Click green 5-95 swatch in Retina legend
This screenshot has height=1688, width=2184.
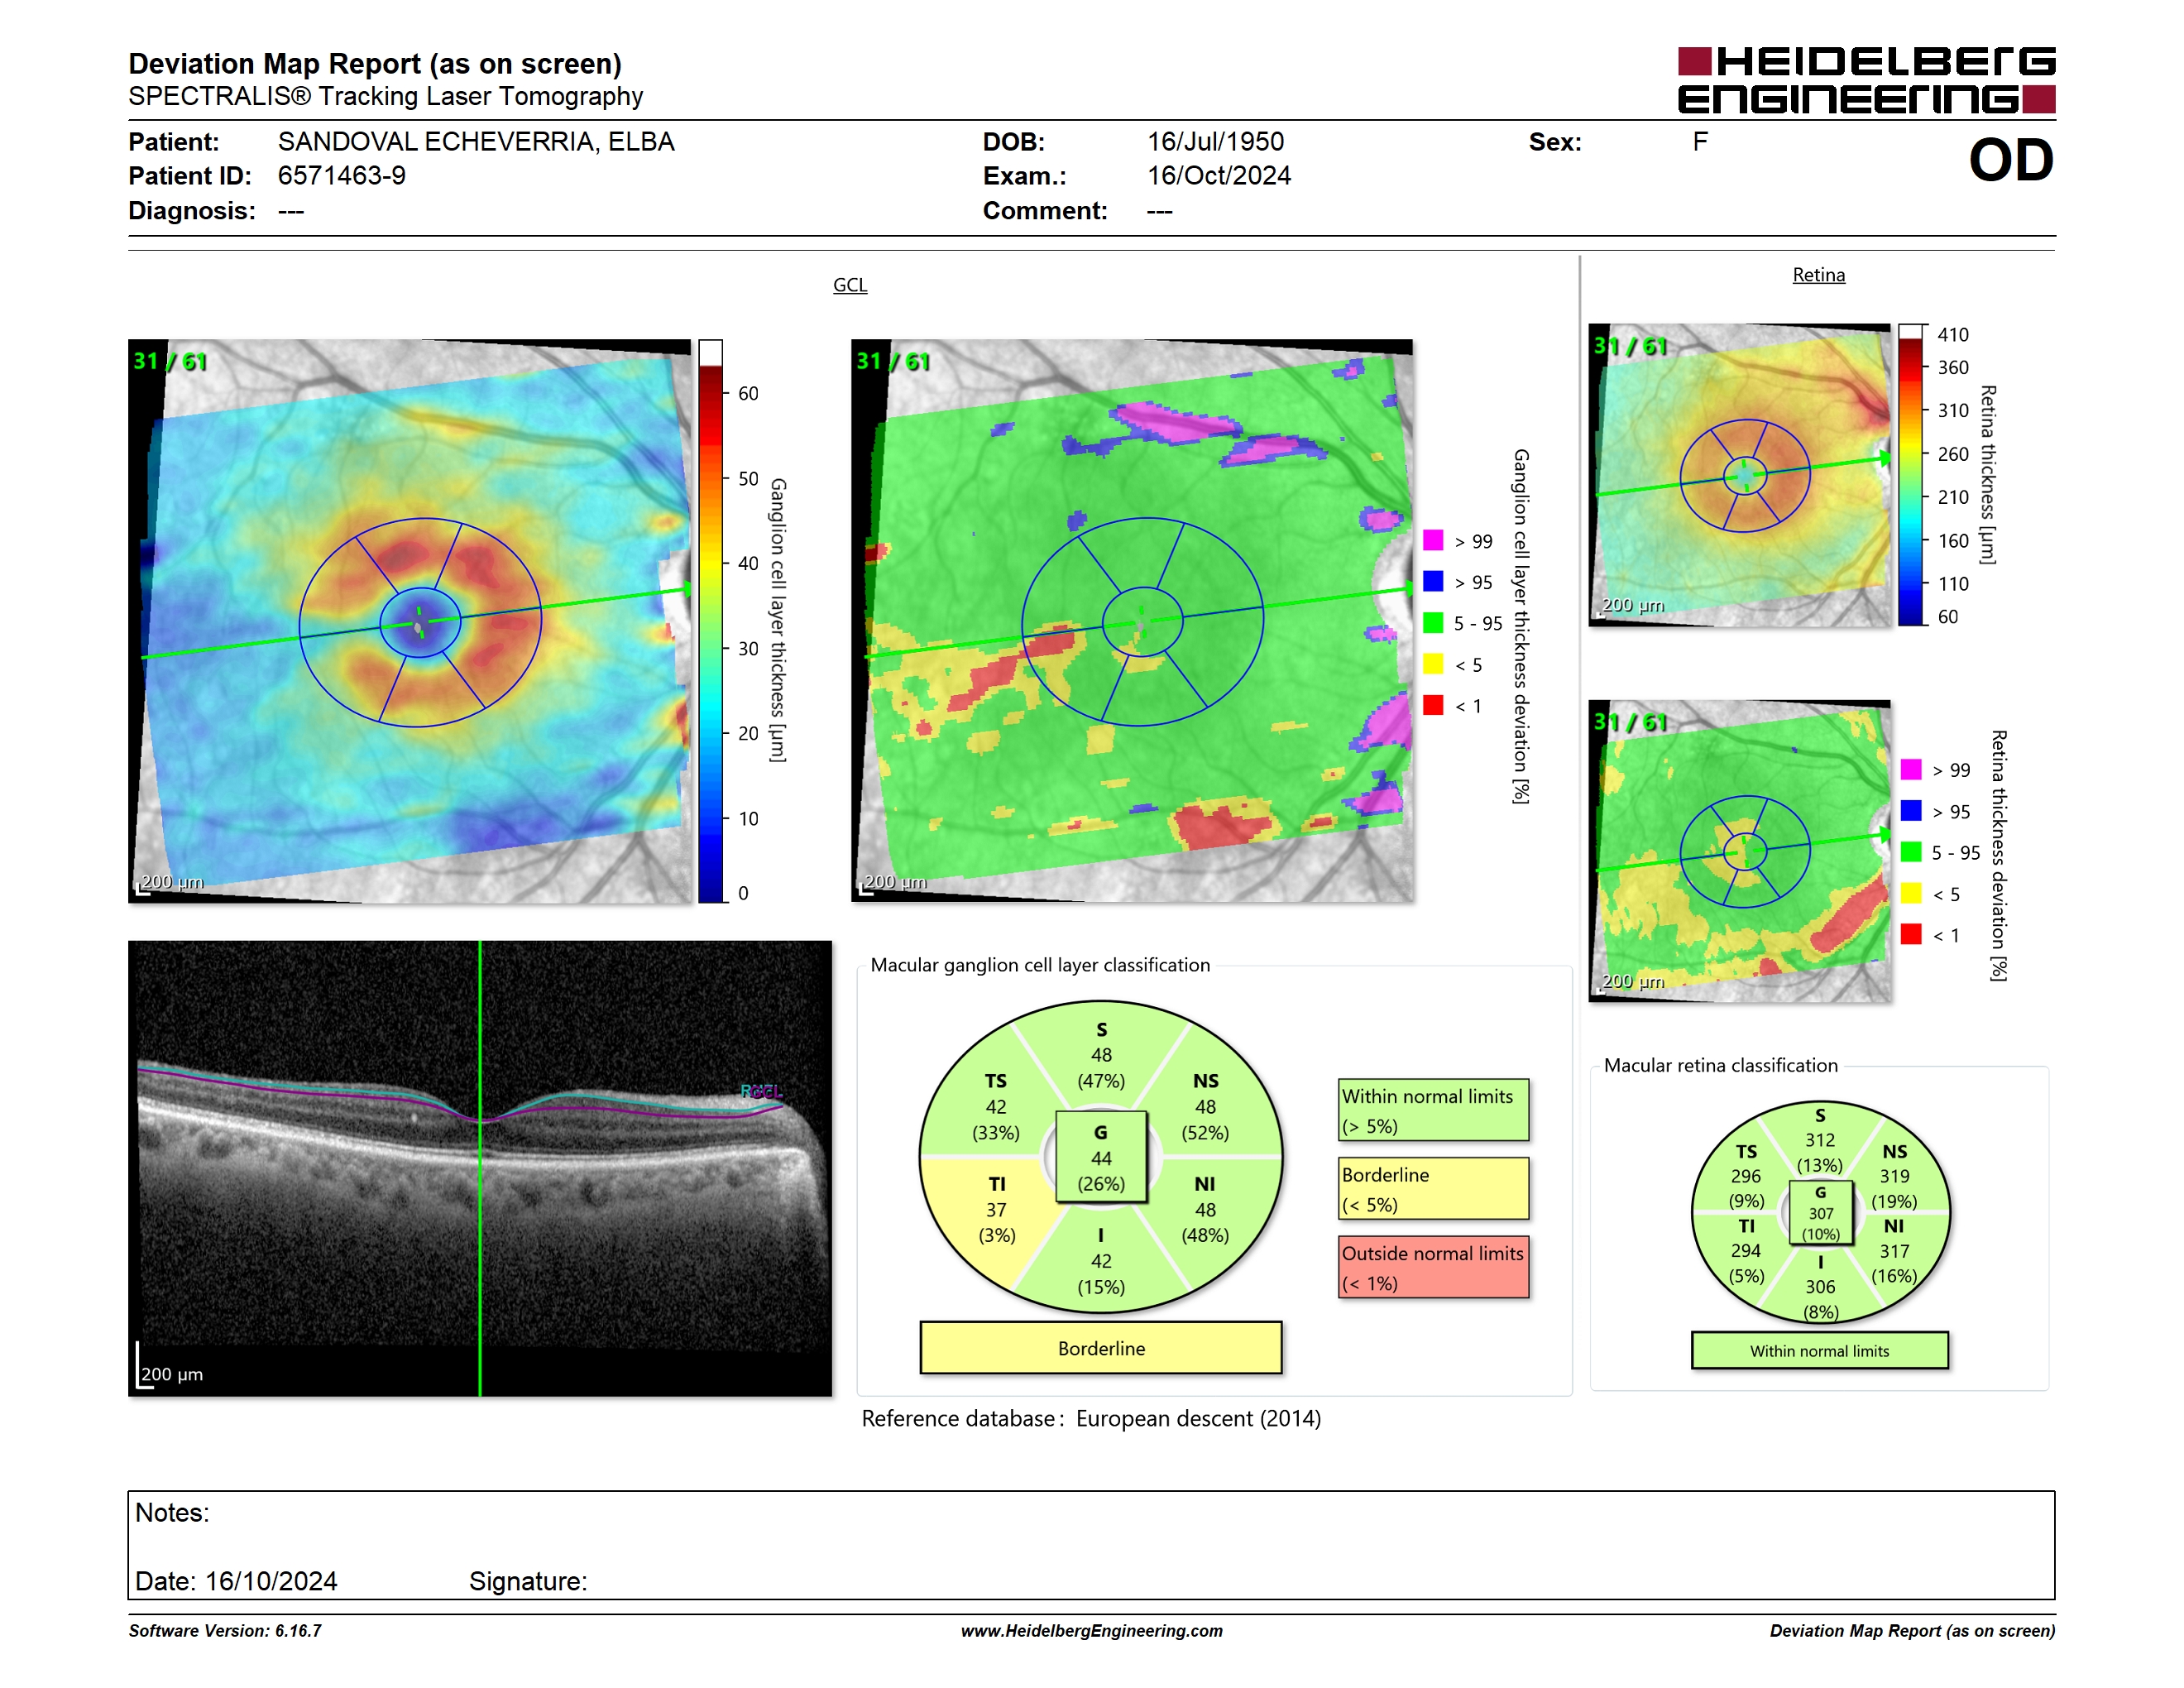tap(1911, 852)
